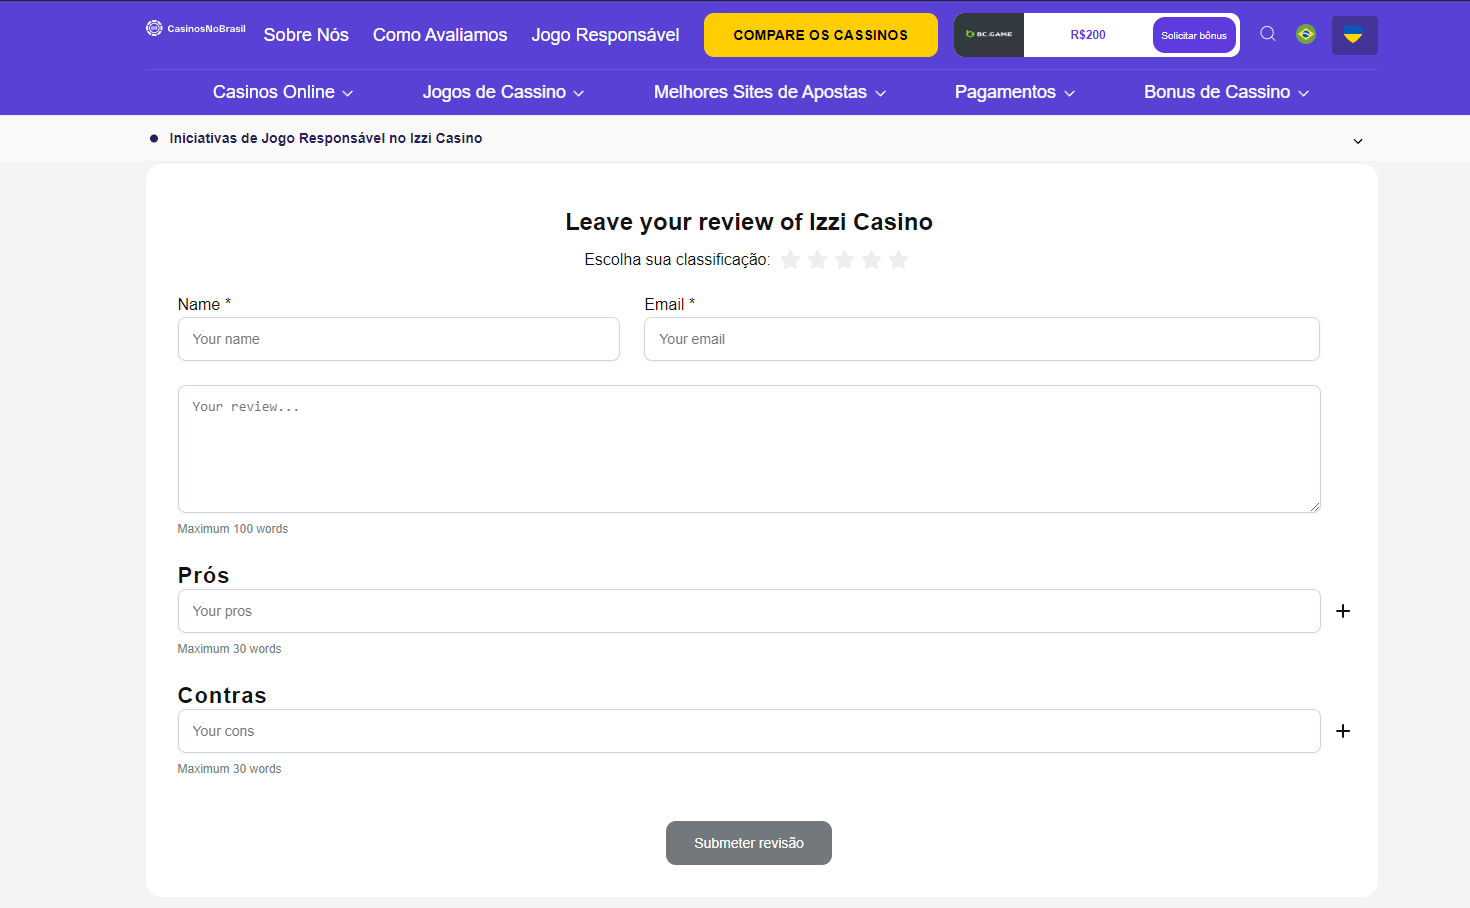Focus the Your email input field
Image resolution: width=1470 pixels, height=908 pixels.
coord(982,339)
